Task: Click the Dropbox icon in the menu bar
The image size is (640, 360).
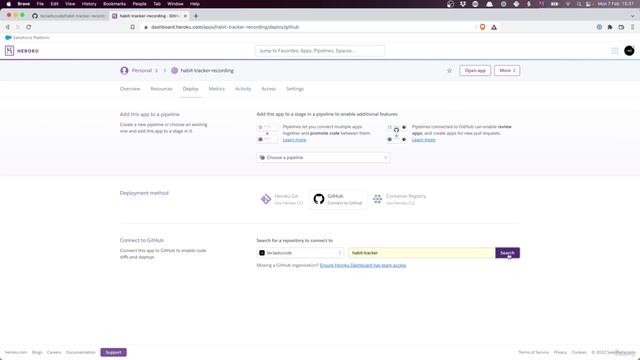Action: coord(463,4)
